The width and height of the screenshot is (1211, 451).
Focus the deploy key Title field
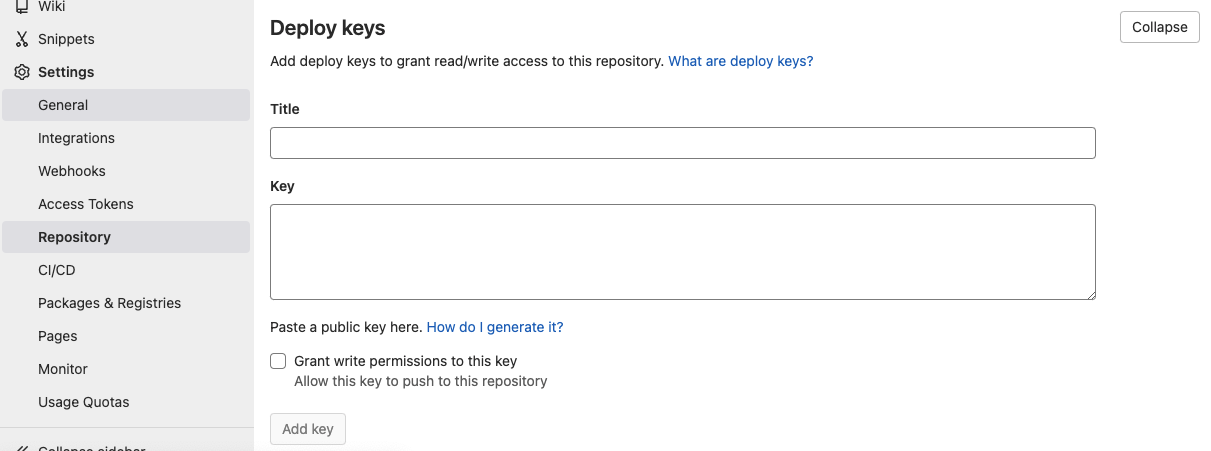coord(683,143)
